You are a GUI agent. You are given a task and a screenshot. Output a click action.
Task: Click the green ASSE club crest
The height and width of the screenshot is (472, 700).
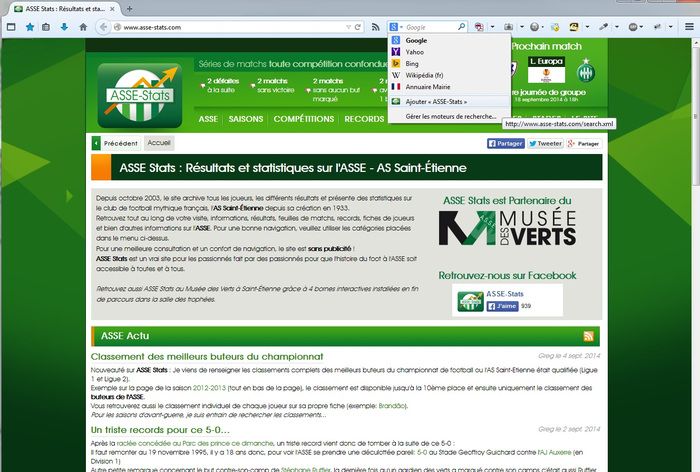point(586,71)
